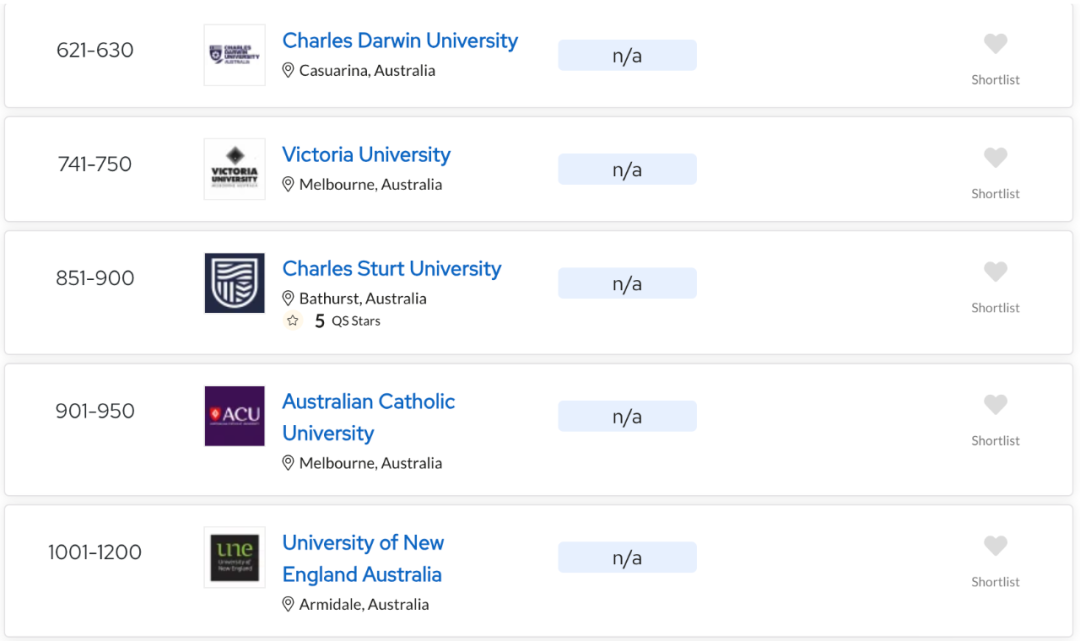Click the QS Stars star icon
Screen dimensions: 1080x641
(293, 321)
